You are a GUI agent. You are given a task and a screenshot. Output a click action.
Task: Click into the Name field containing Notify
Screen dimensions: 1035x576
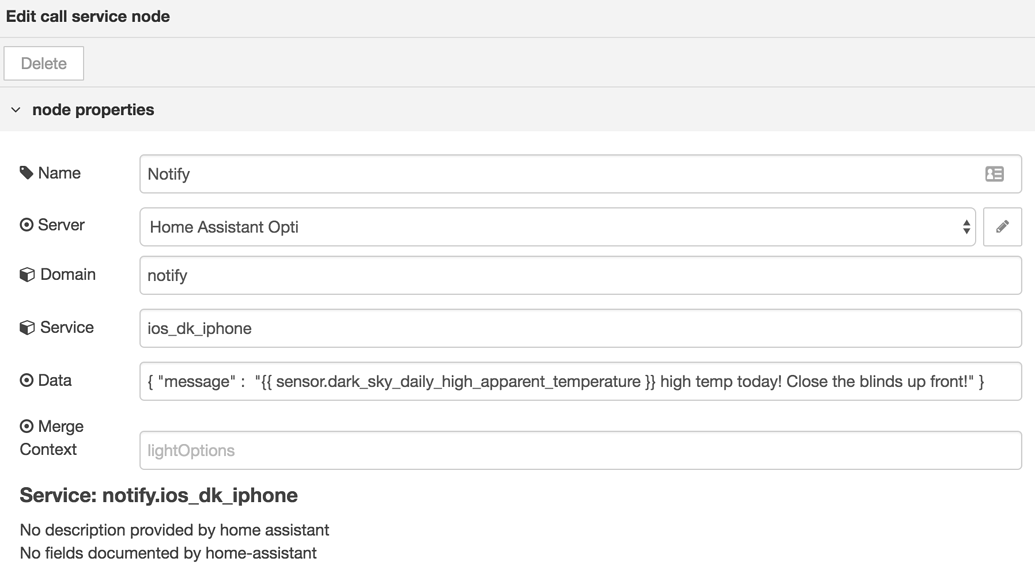coord(560,174)
